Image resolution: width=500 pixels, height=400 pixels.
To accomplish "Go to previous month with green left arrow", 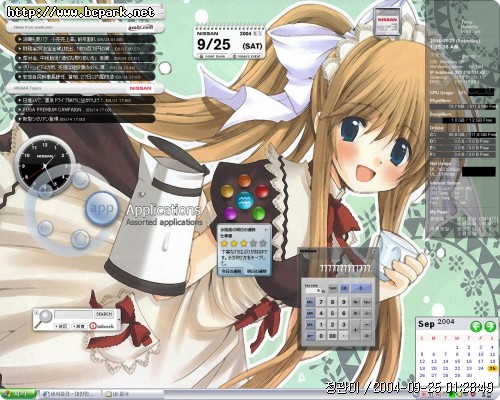I will coord(476,326).
